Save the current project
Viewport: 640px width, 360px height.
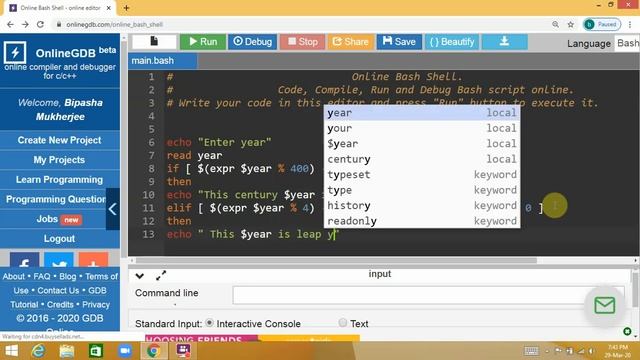point(399,42)
